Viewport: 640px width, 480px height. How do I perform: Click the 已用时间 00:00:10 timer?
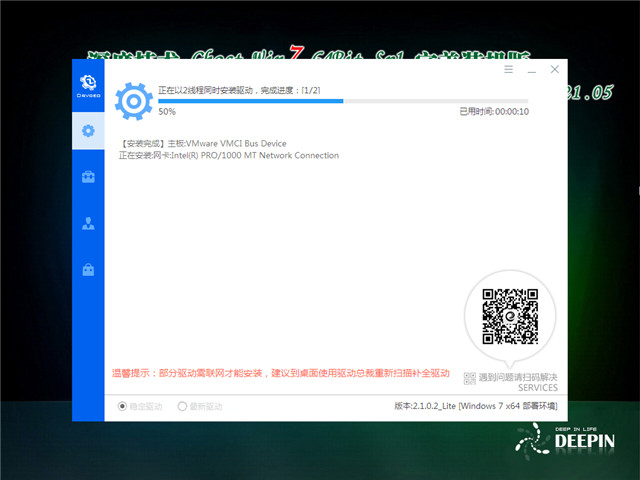tap(494, 111)
